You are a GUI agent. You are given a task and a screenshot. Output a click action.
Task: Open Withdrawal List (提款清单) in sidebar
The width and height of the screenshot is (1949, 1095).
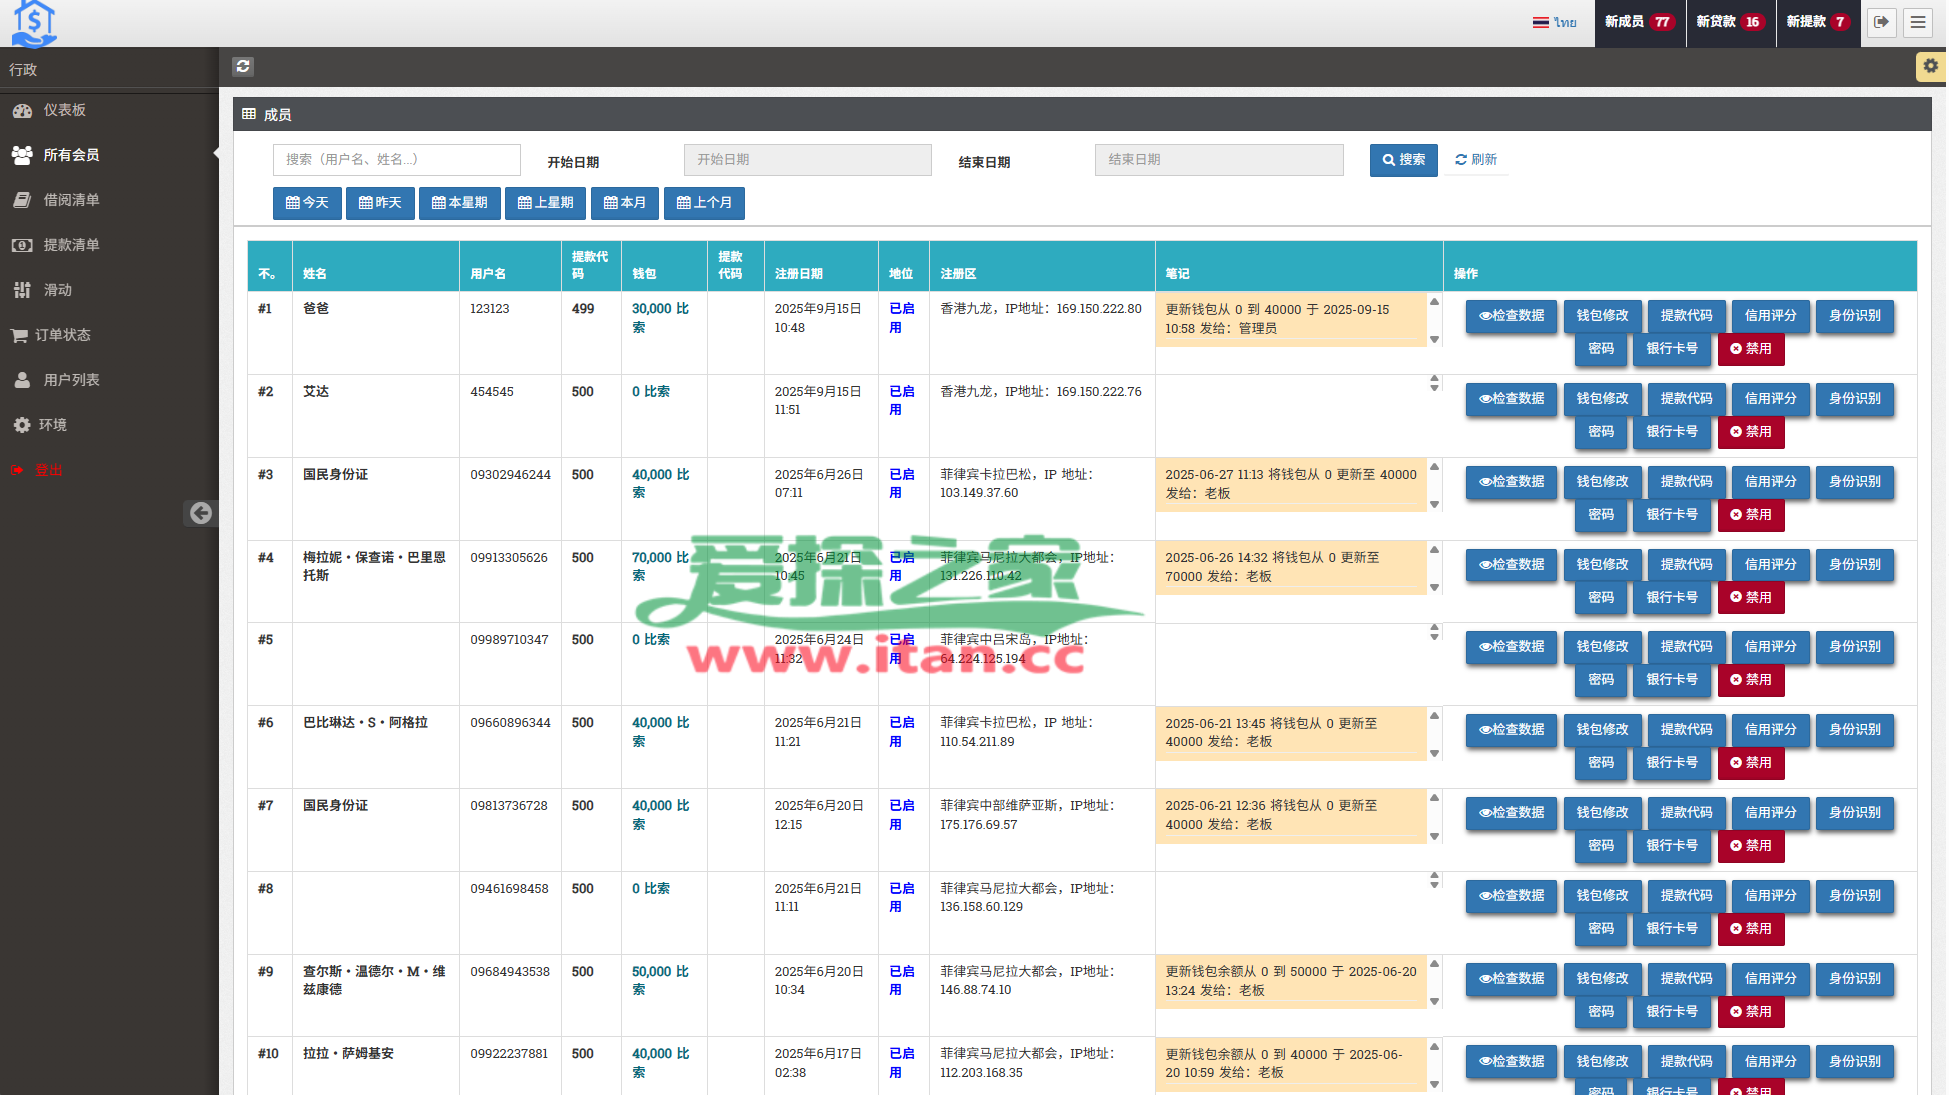point(70,245)
